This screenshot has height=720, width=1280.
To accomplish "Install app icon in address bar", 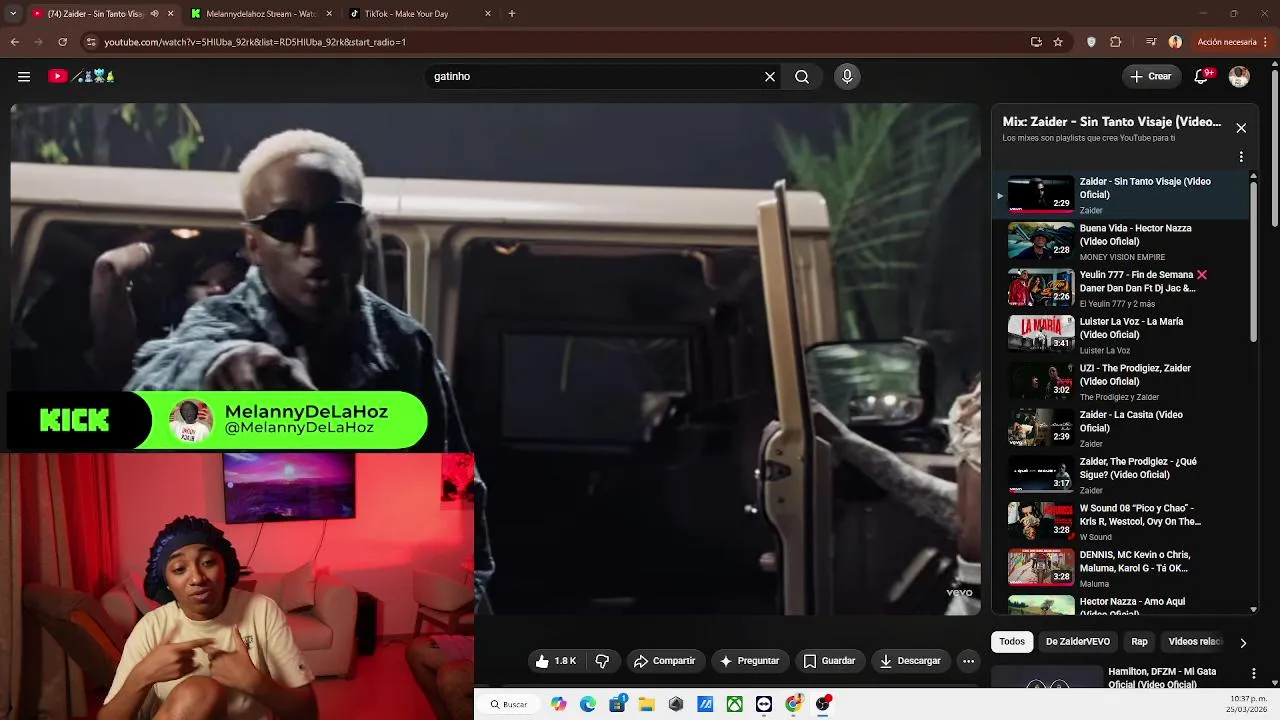I will tap(1036, 42).
